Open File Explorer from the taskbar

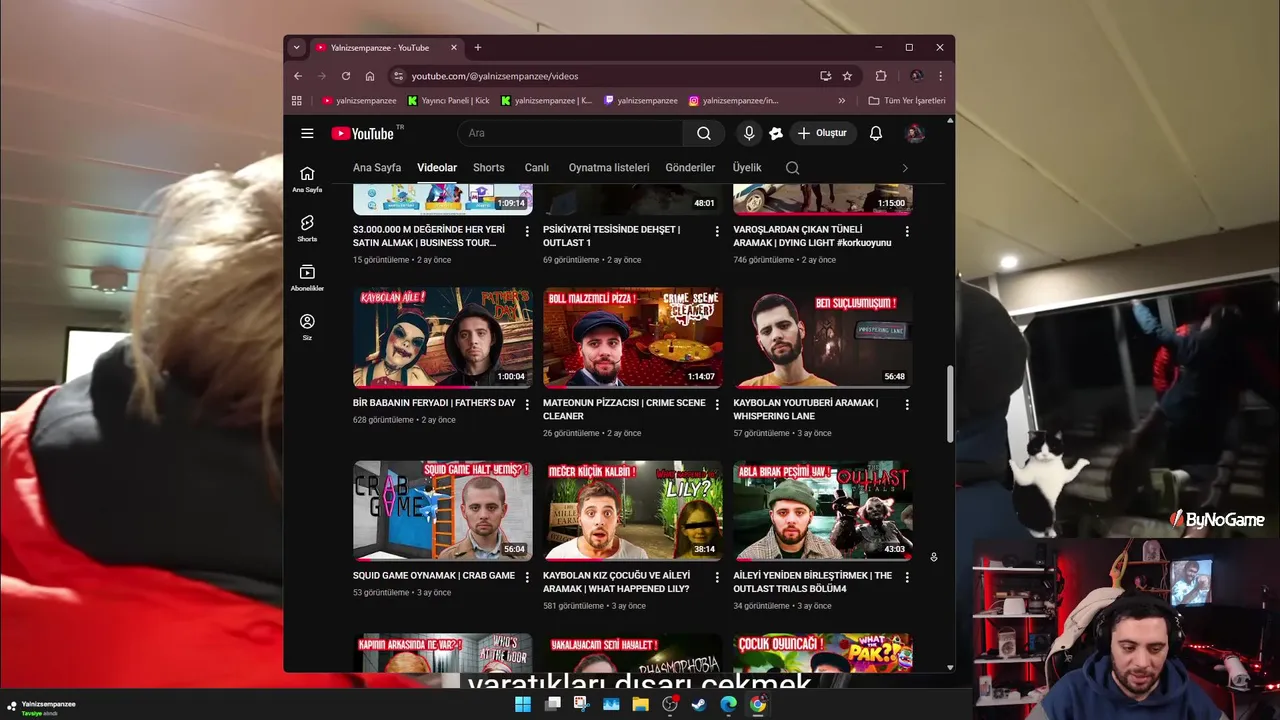(x=640, y=704)
